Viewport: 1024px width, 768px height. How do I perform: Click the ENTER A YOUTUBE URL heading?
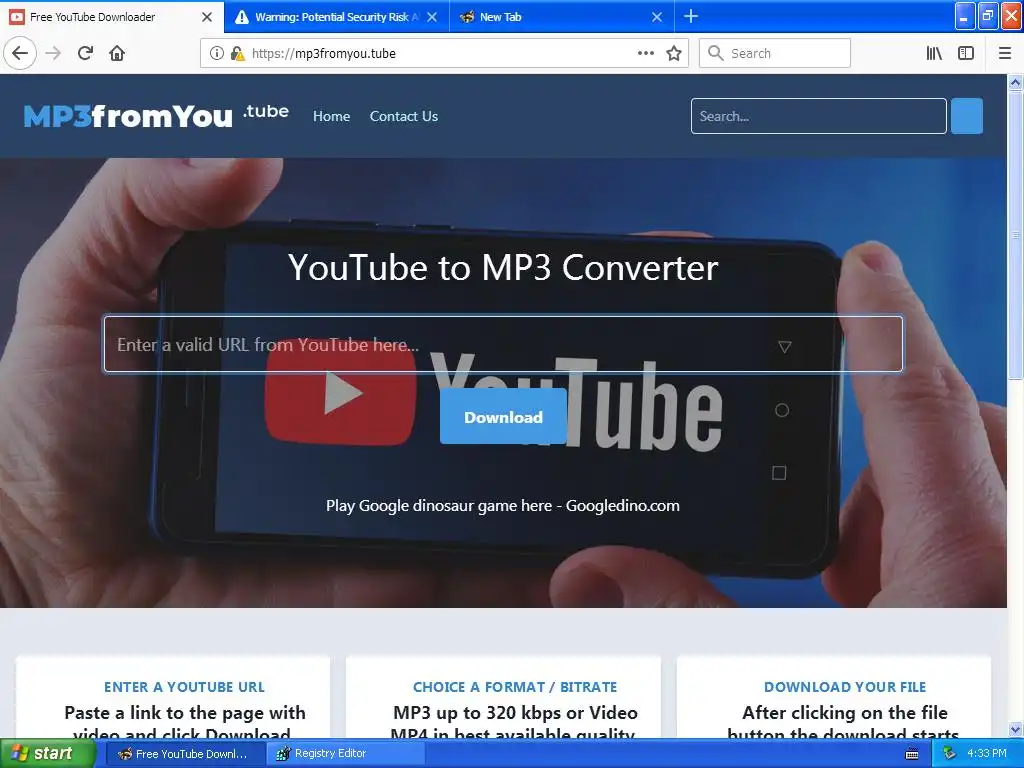(184, 687)
